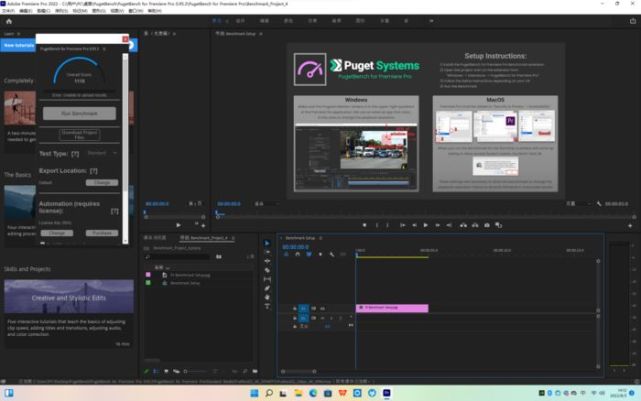This screenshot has width=641, height=401.
Task: Adjust Project panel thumbnail zoom slider
Action: tap(197, 372)
